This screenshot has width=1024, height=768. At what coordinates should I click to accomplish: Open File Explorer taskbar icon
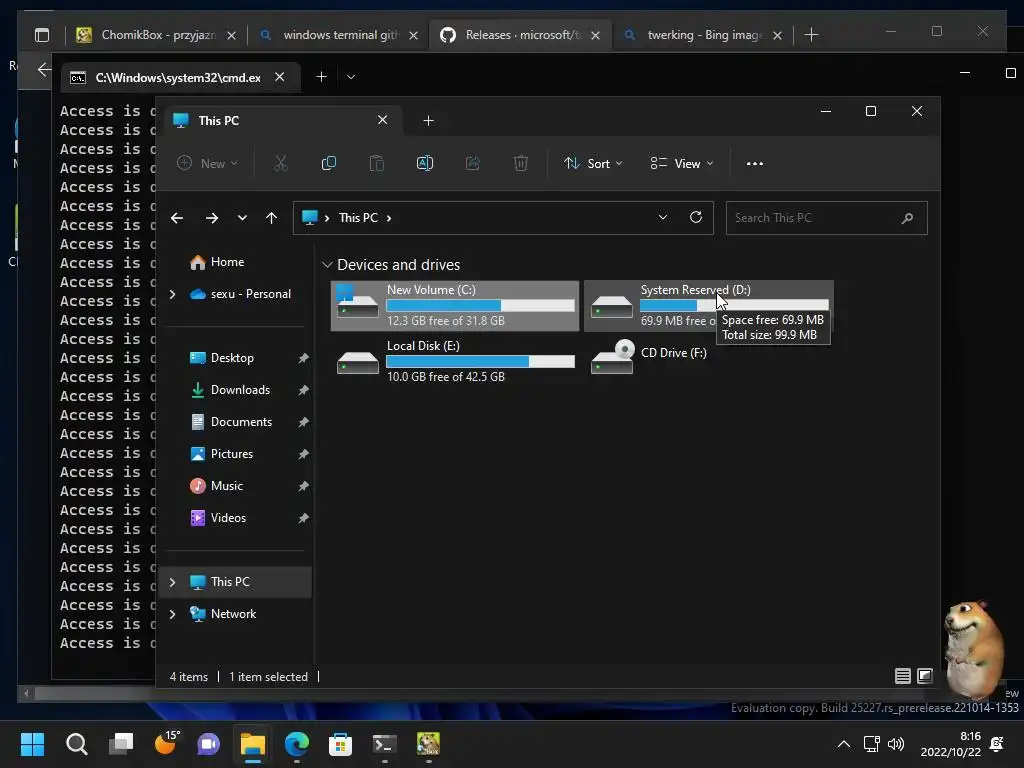point(253,744)
